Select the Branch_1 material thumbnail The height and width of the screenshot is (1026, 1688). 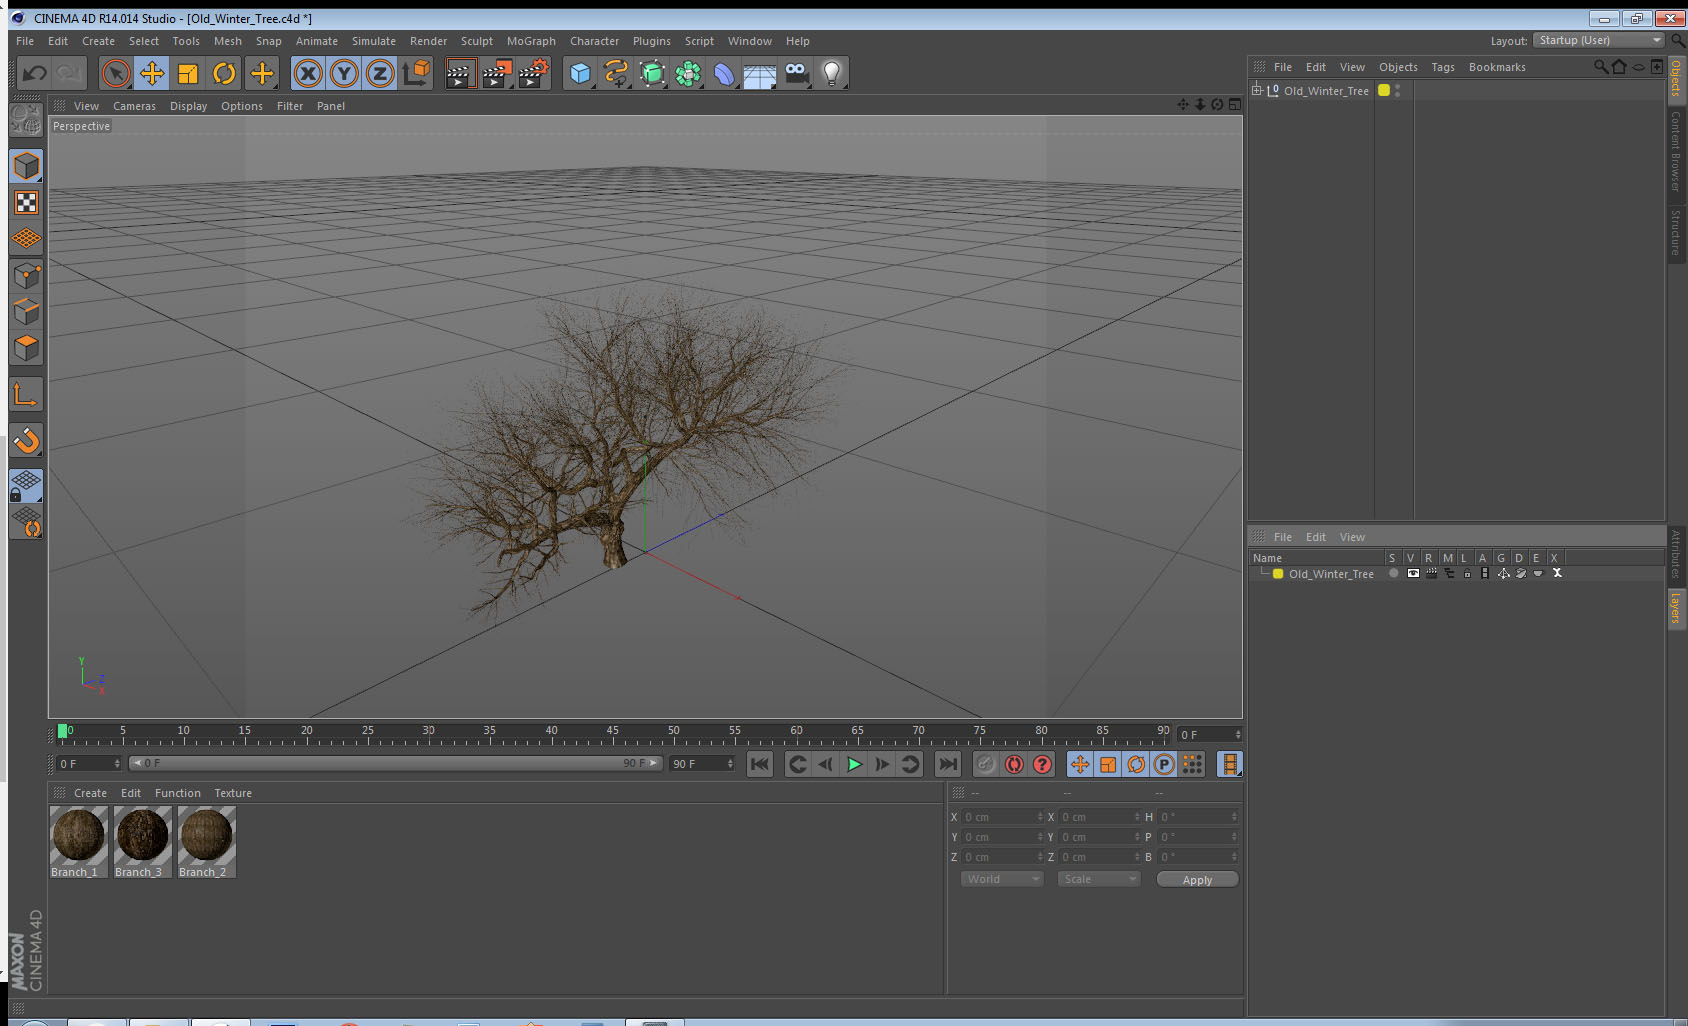(78, 842)
